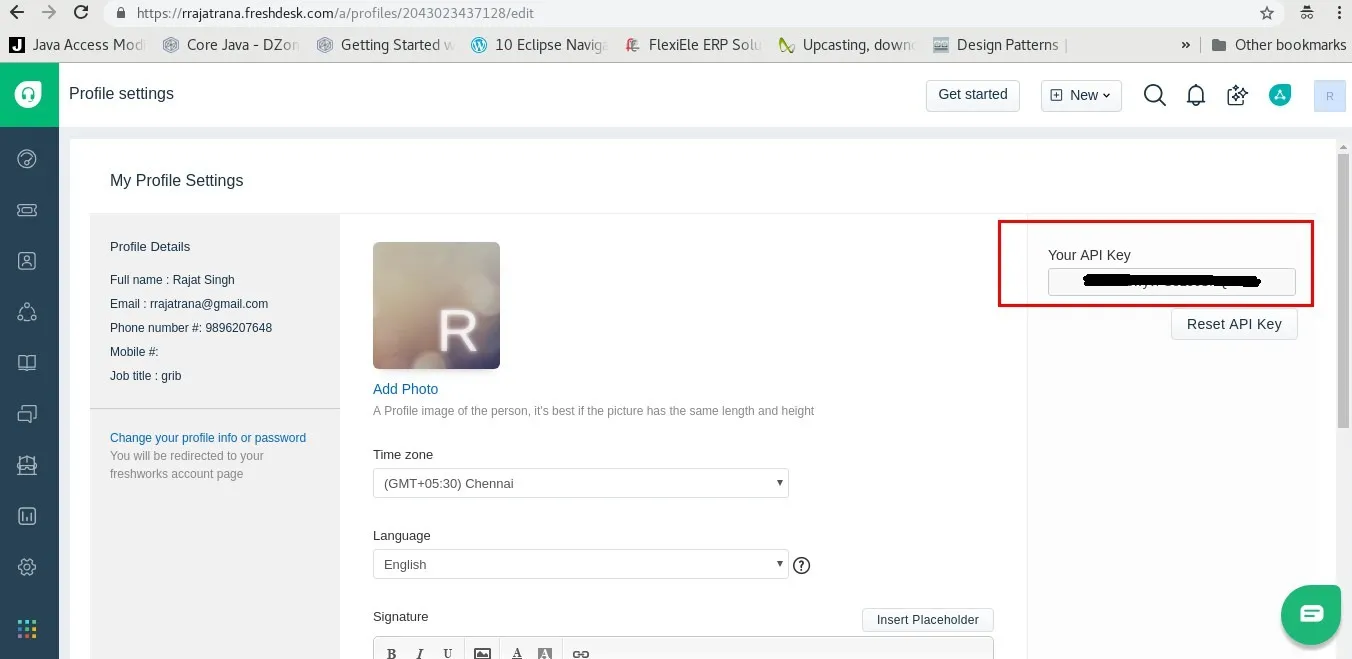This screenshot has height=659, width=1352.
Task: Open Change your profile info or password
Action: tap(208, 438)
